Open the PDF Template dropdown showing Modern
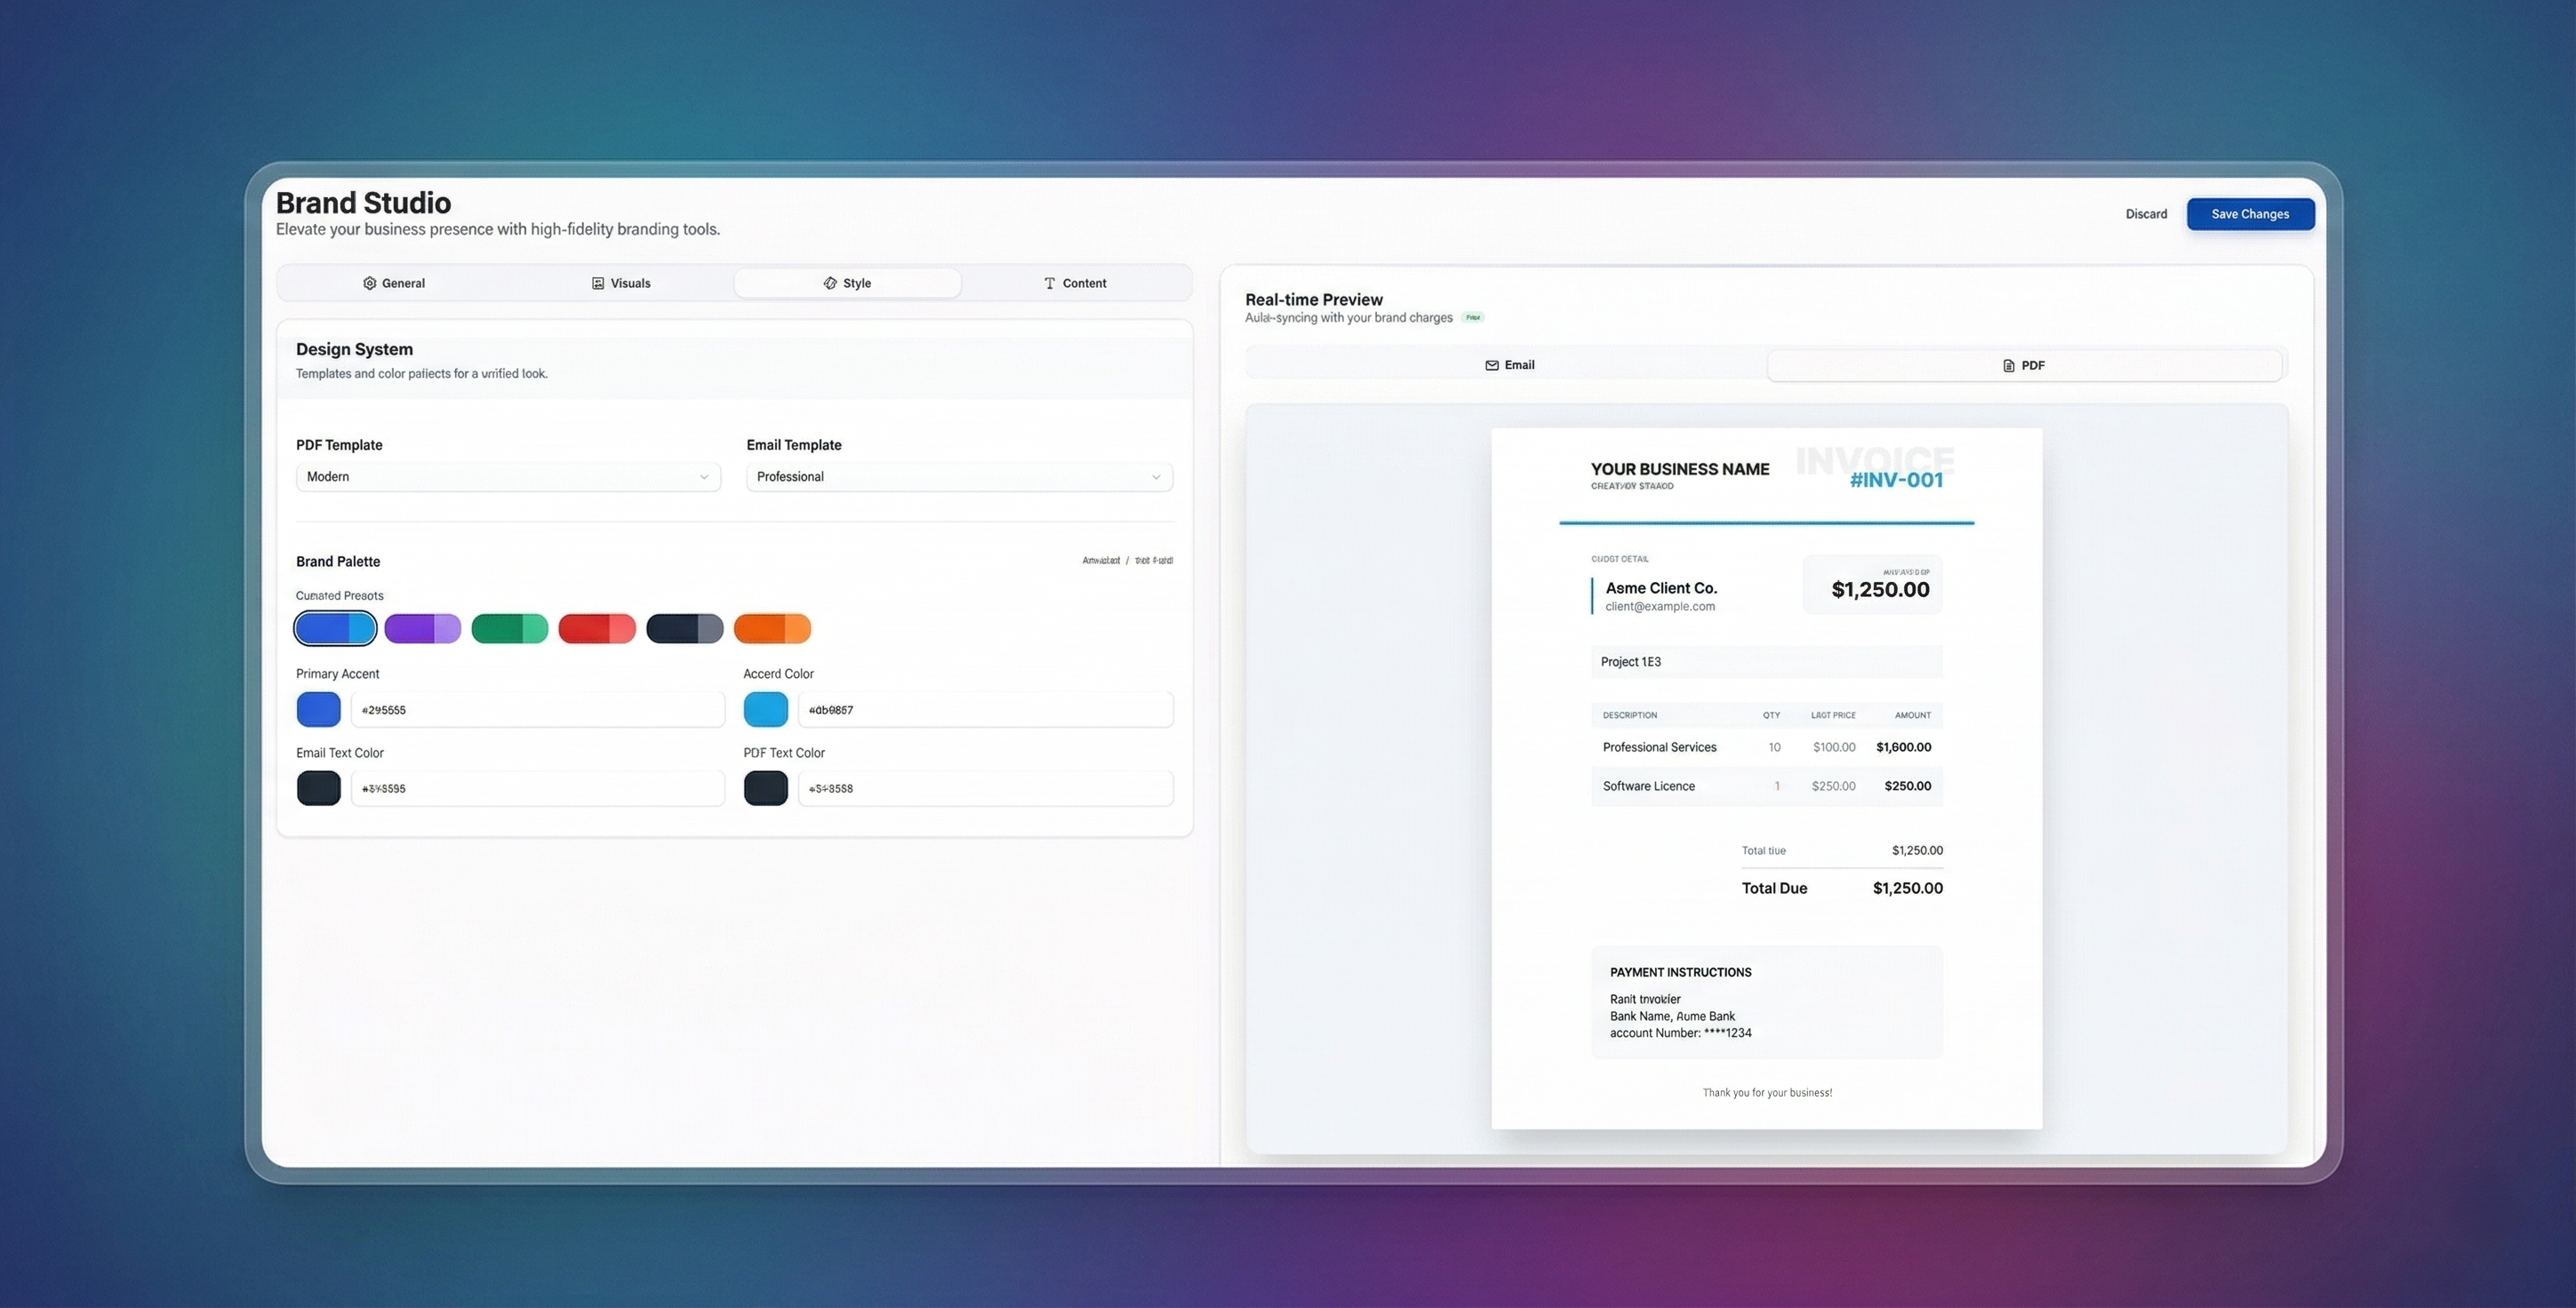2576x1308 pixels. coord(507,477)
